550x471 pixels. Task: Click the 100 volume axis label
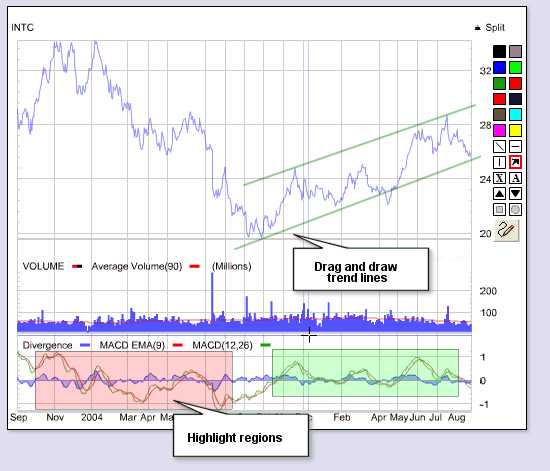tap(488, 313)
